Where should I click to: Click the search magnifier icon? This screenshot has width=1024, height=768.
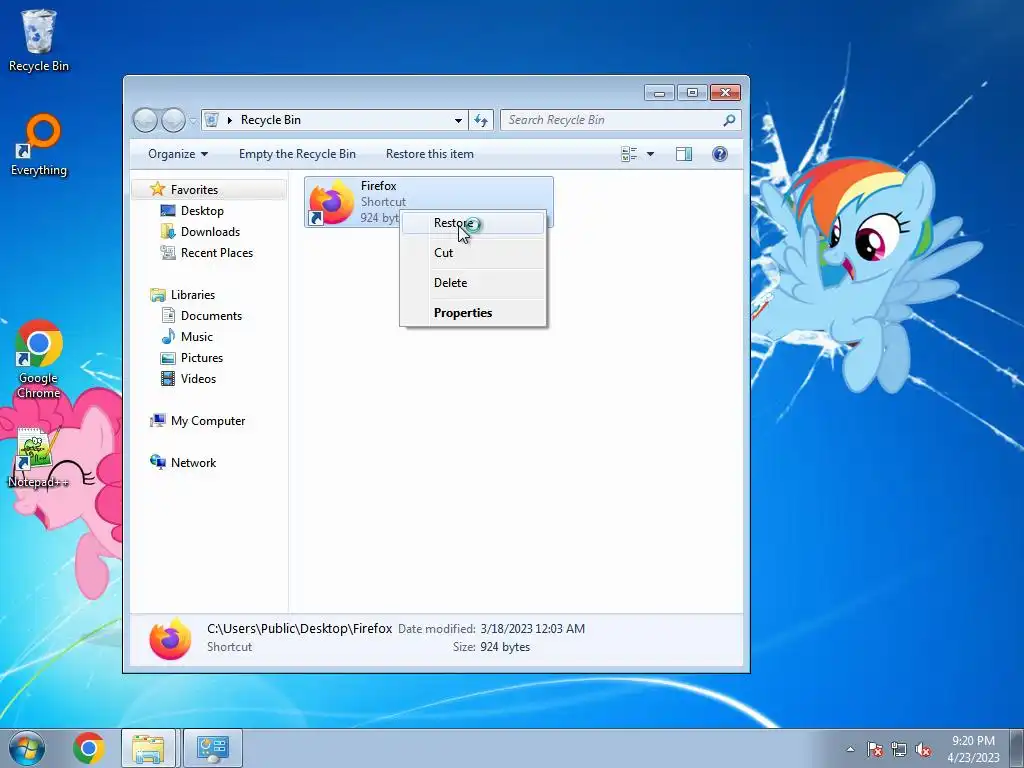pos(729,120)
